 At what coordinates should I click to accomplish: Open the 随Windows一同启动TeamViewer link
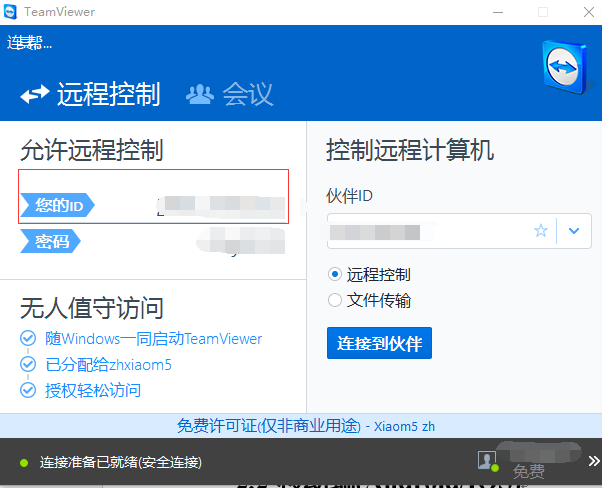click(x=153, y=339)
